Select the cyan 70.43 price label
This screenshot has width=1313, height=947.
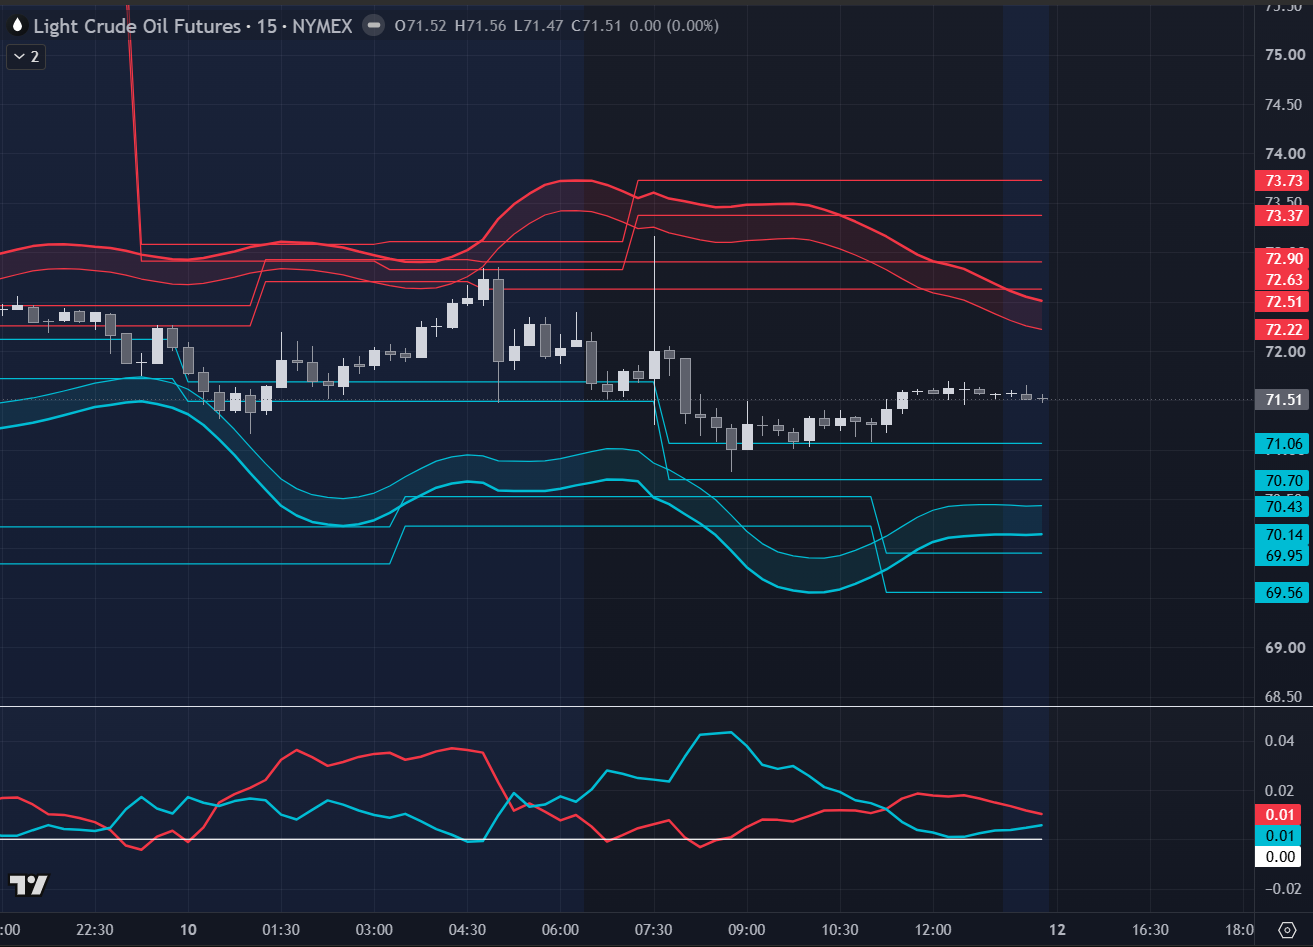tap(1283, 507)
